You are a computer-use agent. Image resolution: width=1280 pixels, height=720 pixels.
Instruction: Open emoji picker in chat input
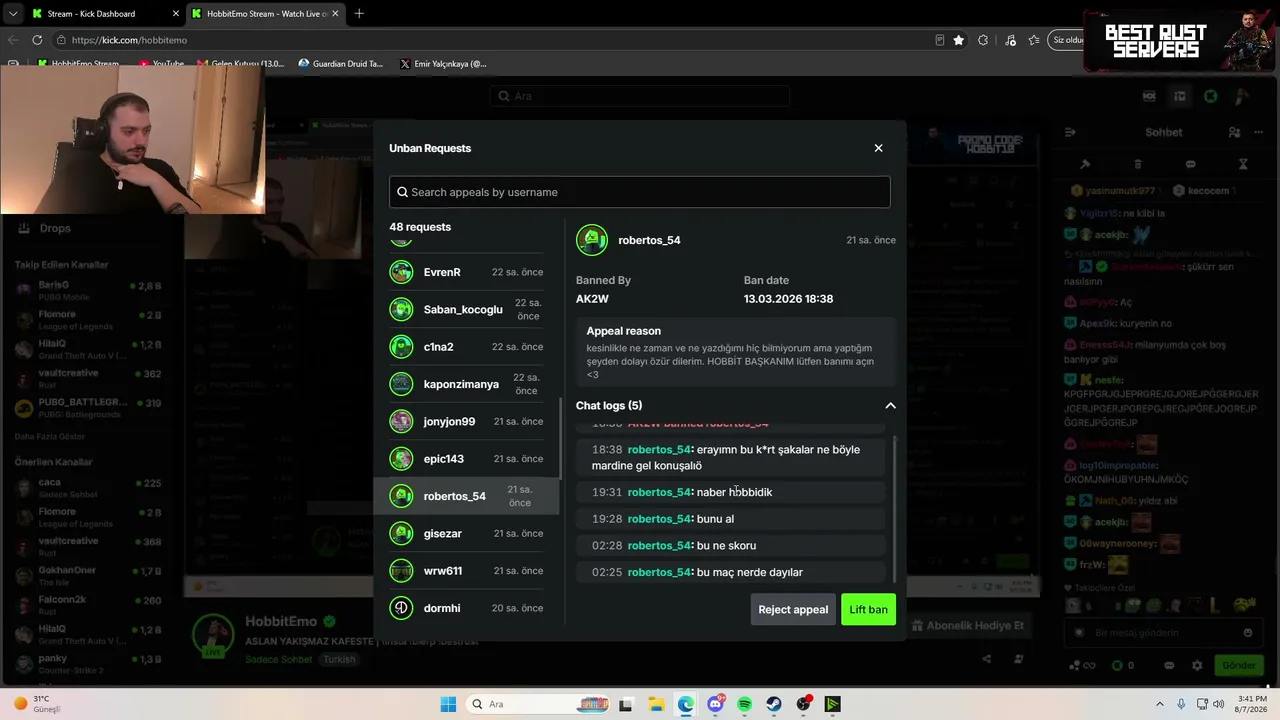1247,632
